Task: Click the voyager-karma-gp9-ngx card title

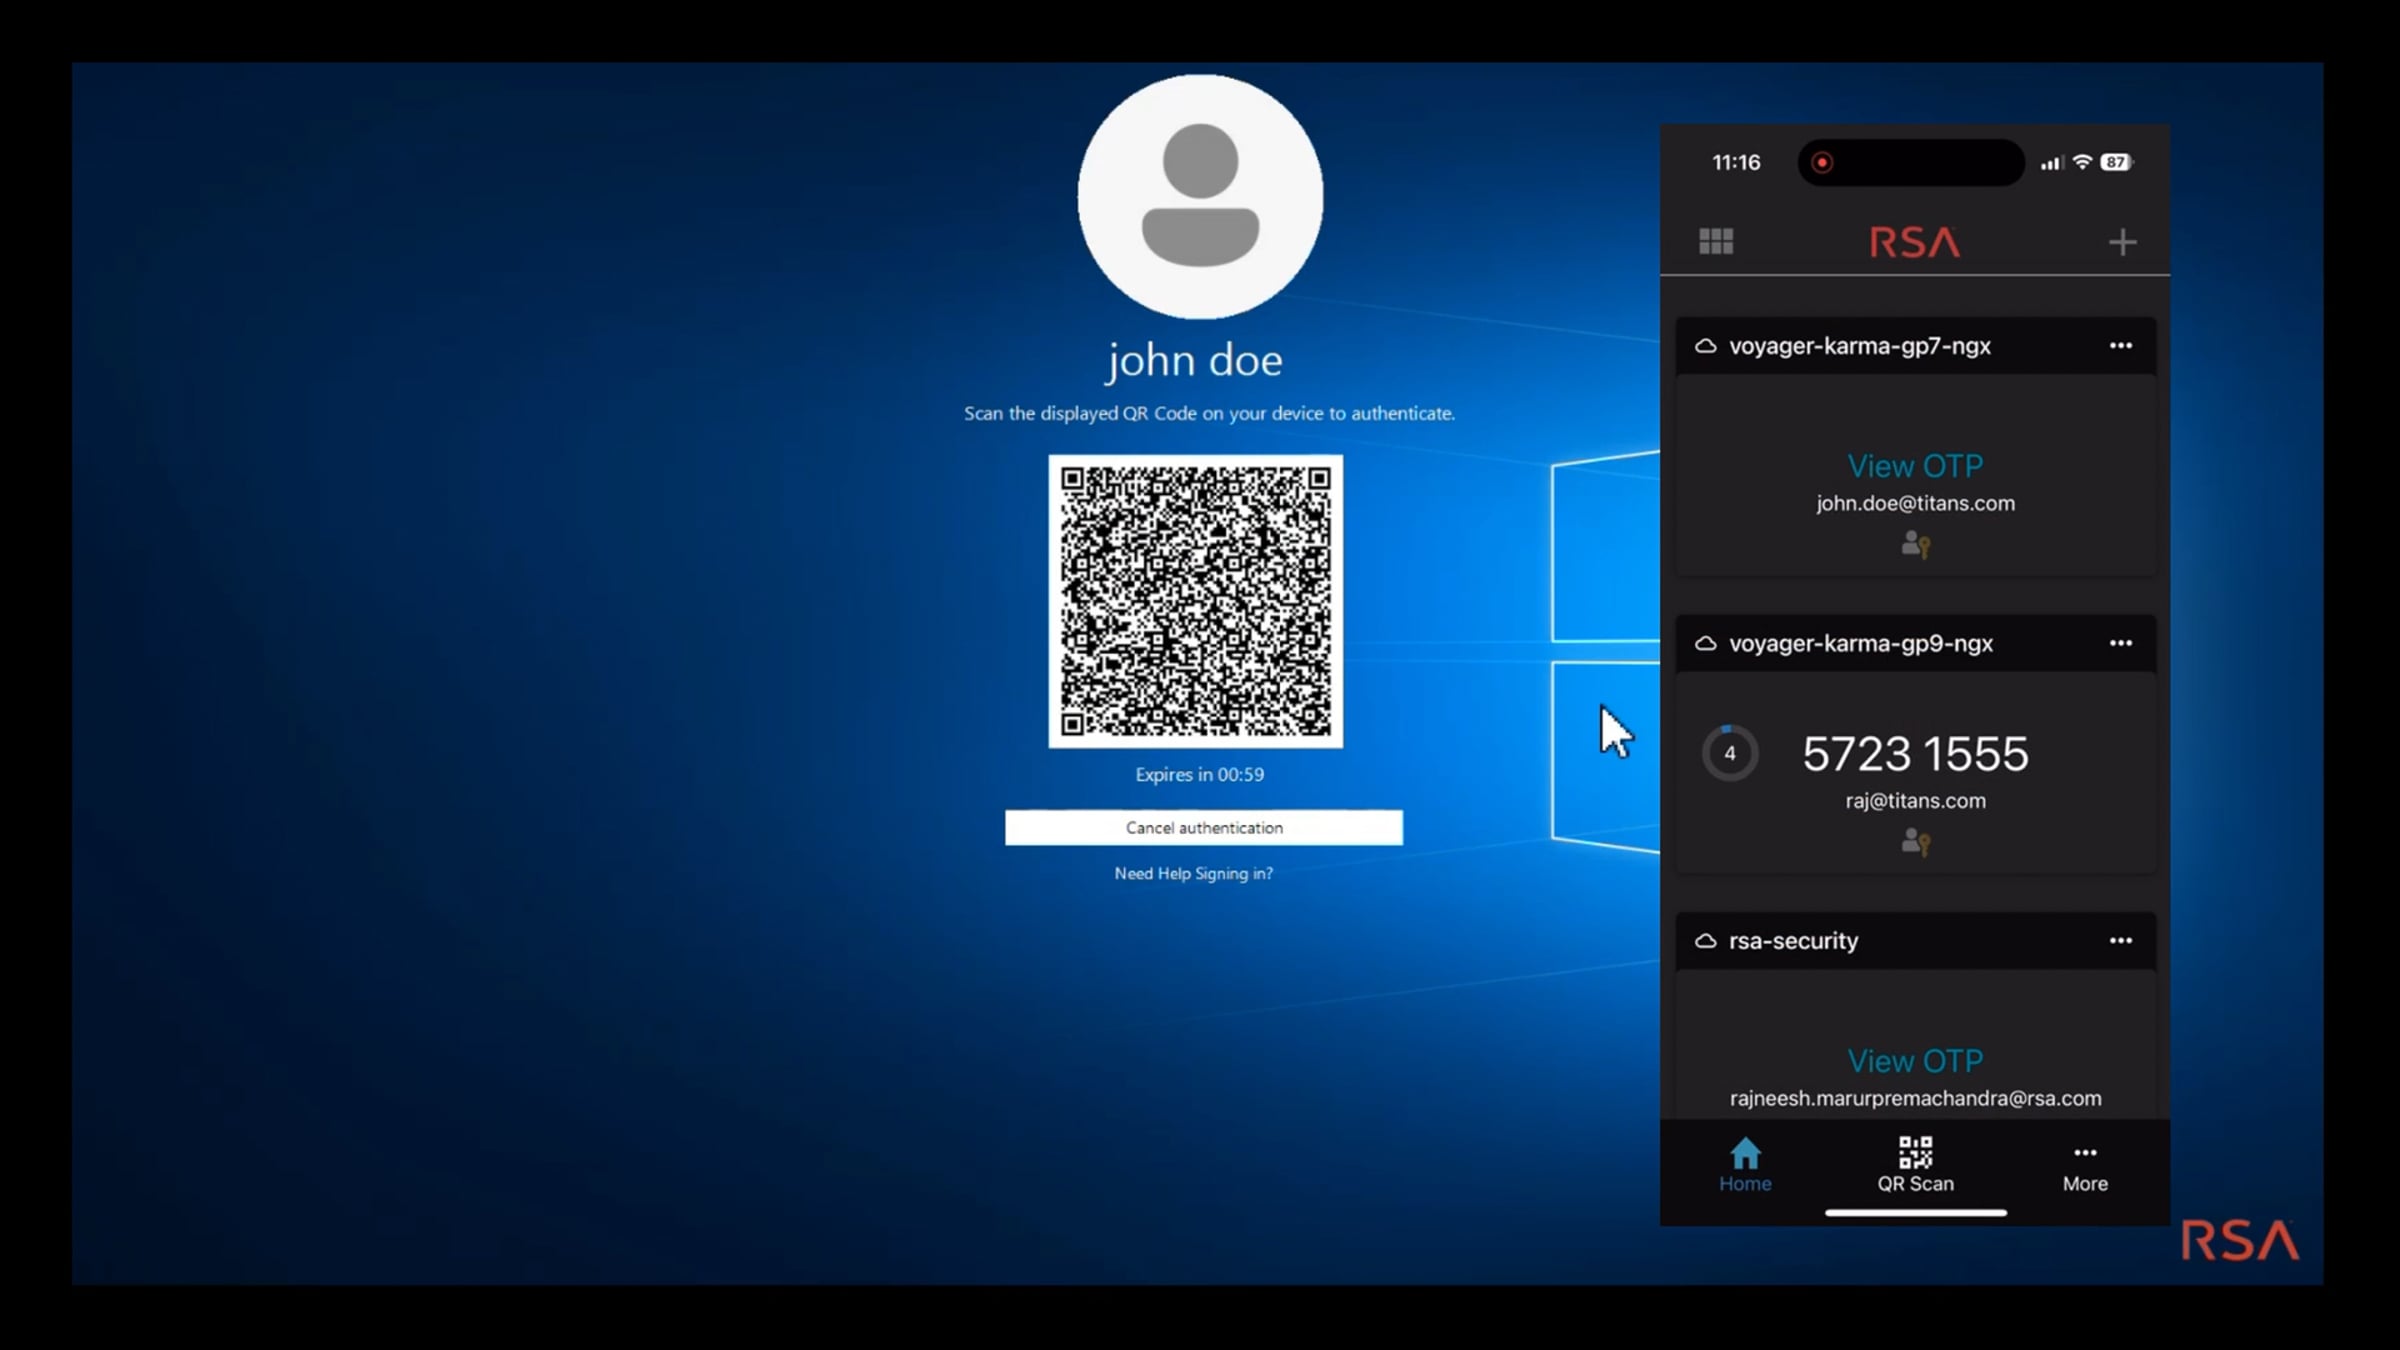Action: pyautogui.click(x=1861, y=643)
